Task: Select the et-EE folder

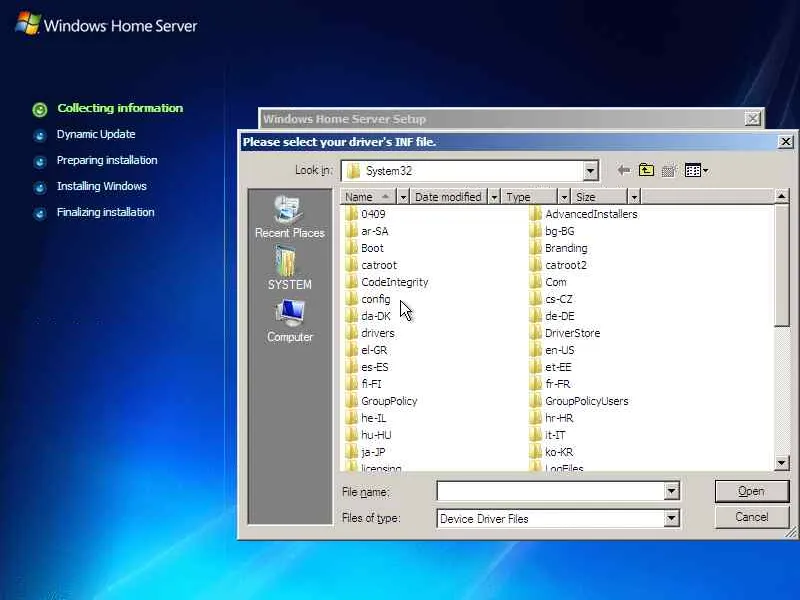Action: click(x=551, y=367)
